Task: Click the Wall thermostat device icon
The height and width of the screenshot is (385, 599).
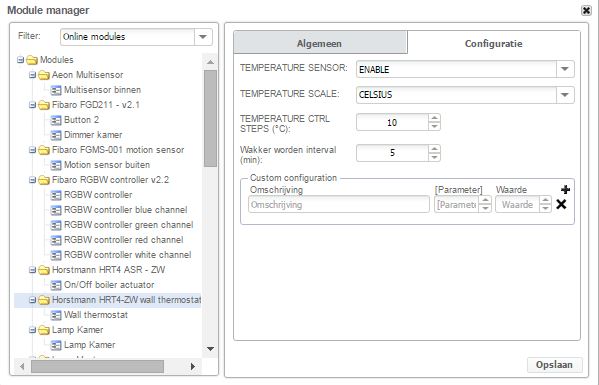Action: point(56,315)
